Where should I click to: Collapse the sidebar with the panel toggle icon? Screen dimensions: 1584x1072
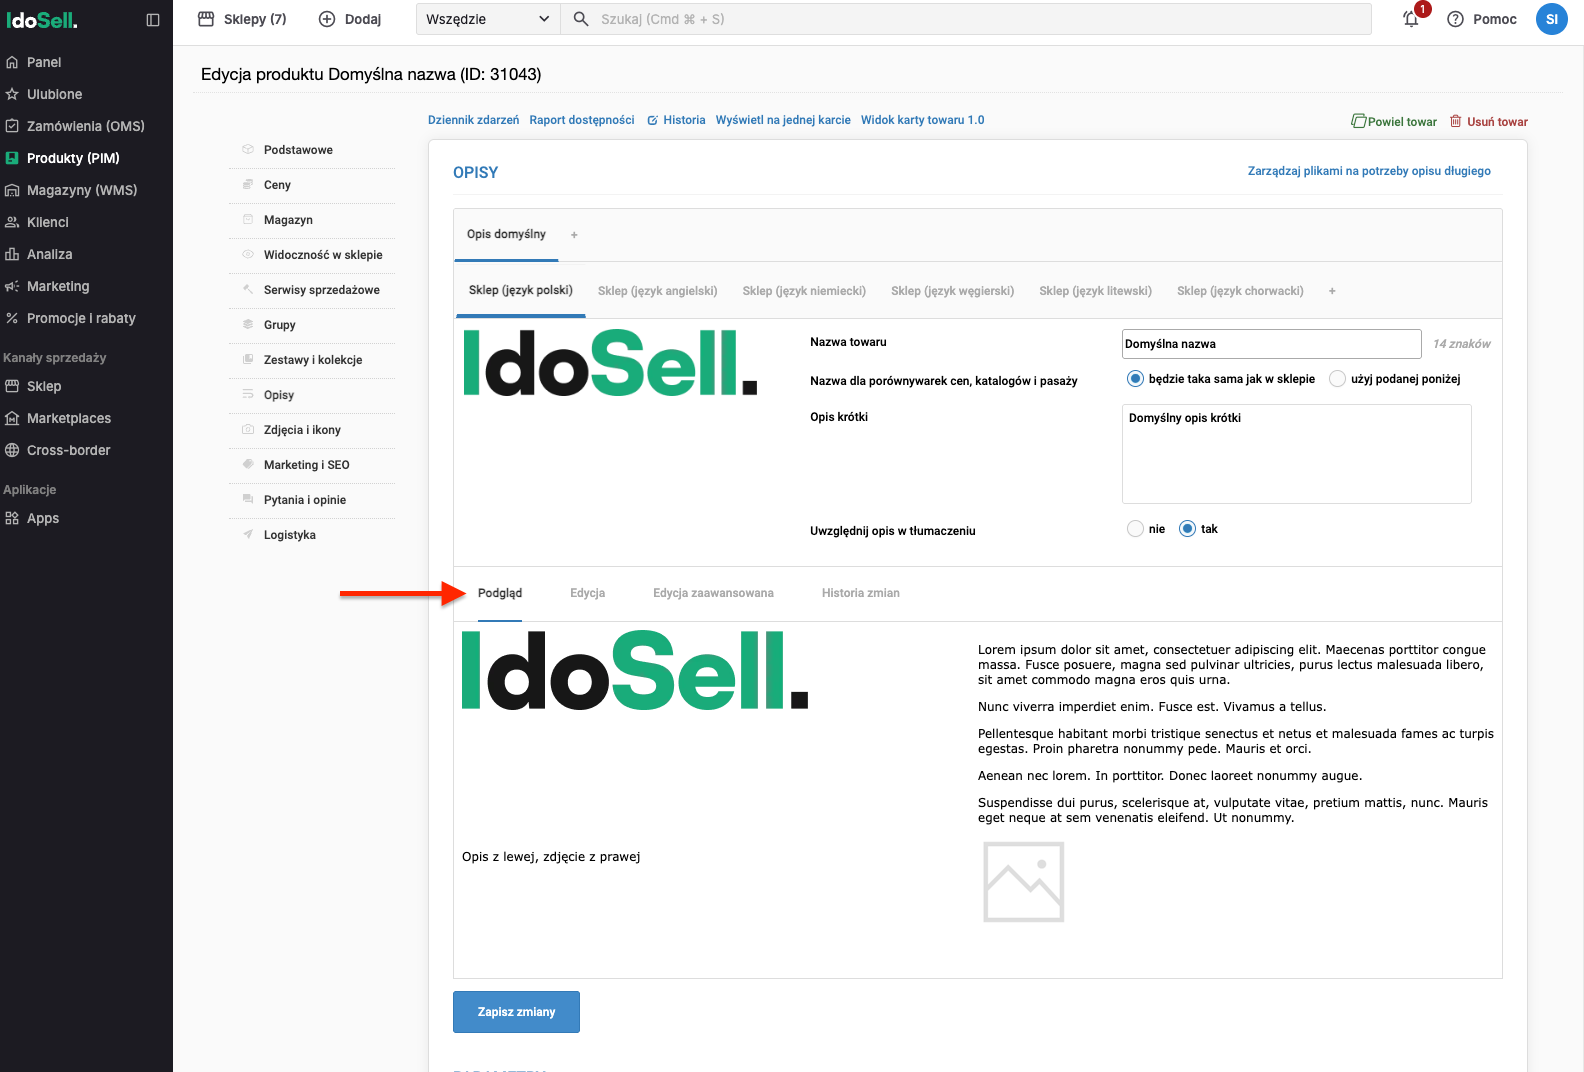tap(153, 19)
